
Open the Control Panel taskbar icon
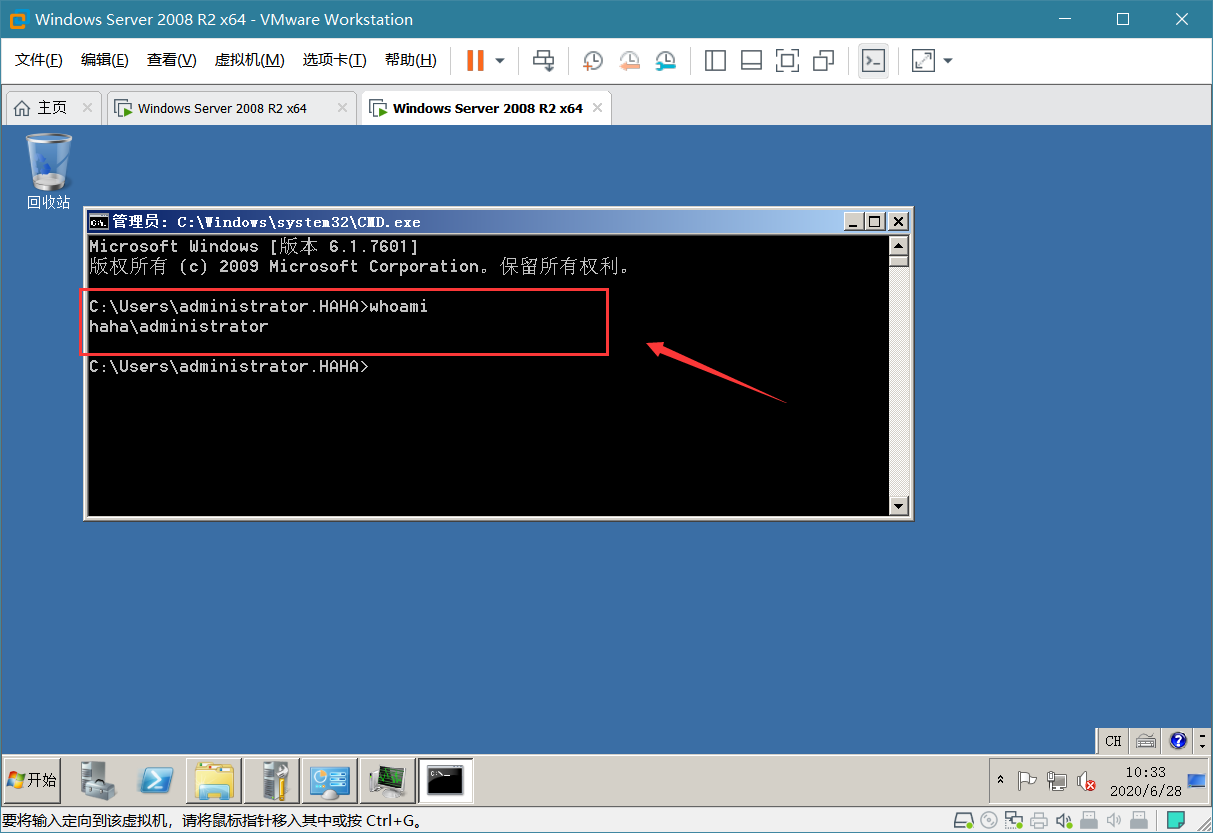tap(330, 781)
